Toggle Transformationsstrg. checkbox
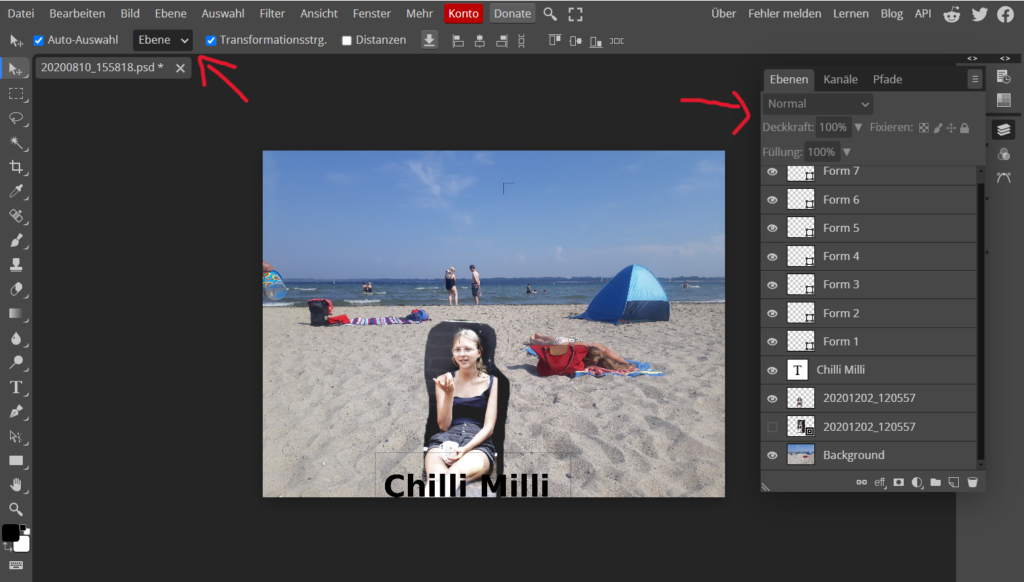The height and width of the screenshot is (582, 1024). pos(210,40)
